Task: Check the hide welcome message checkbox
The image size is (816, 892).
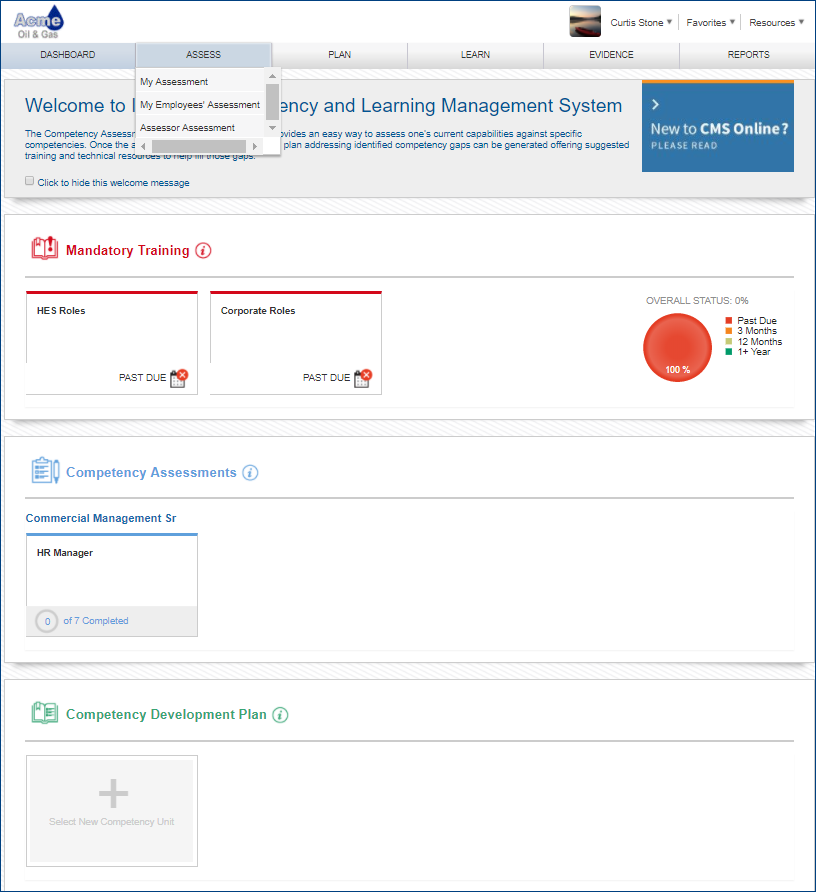Action: coord(29,180)
